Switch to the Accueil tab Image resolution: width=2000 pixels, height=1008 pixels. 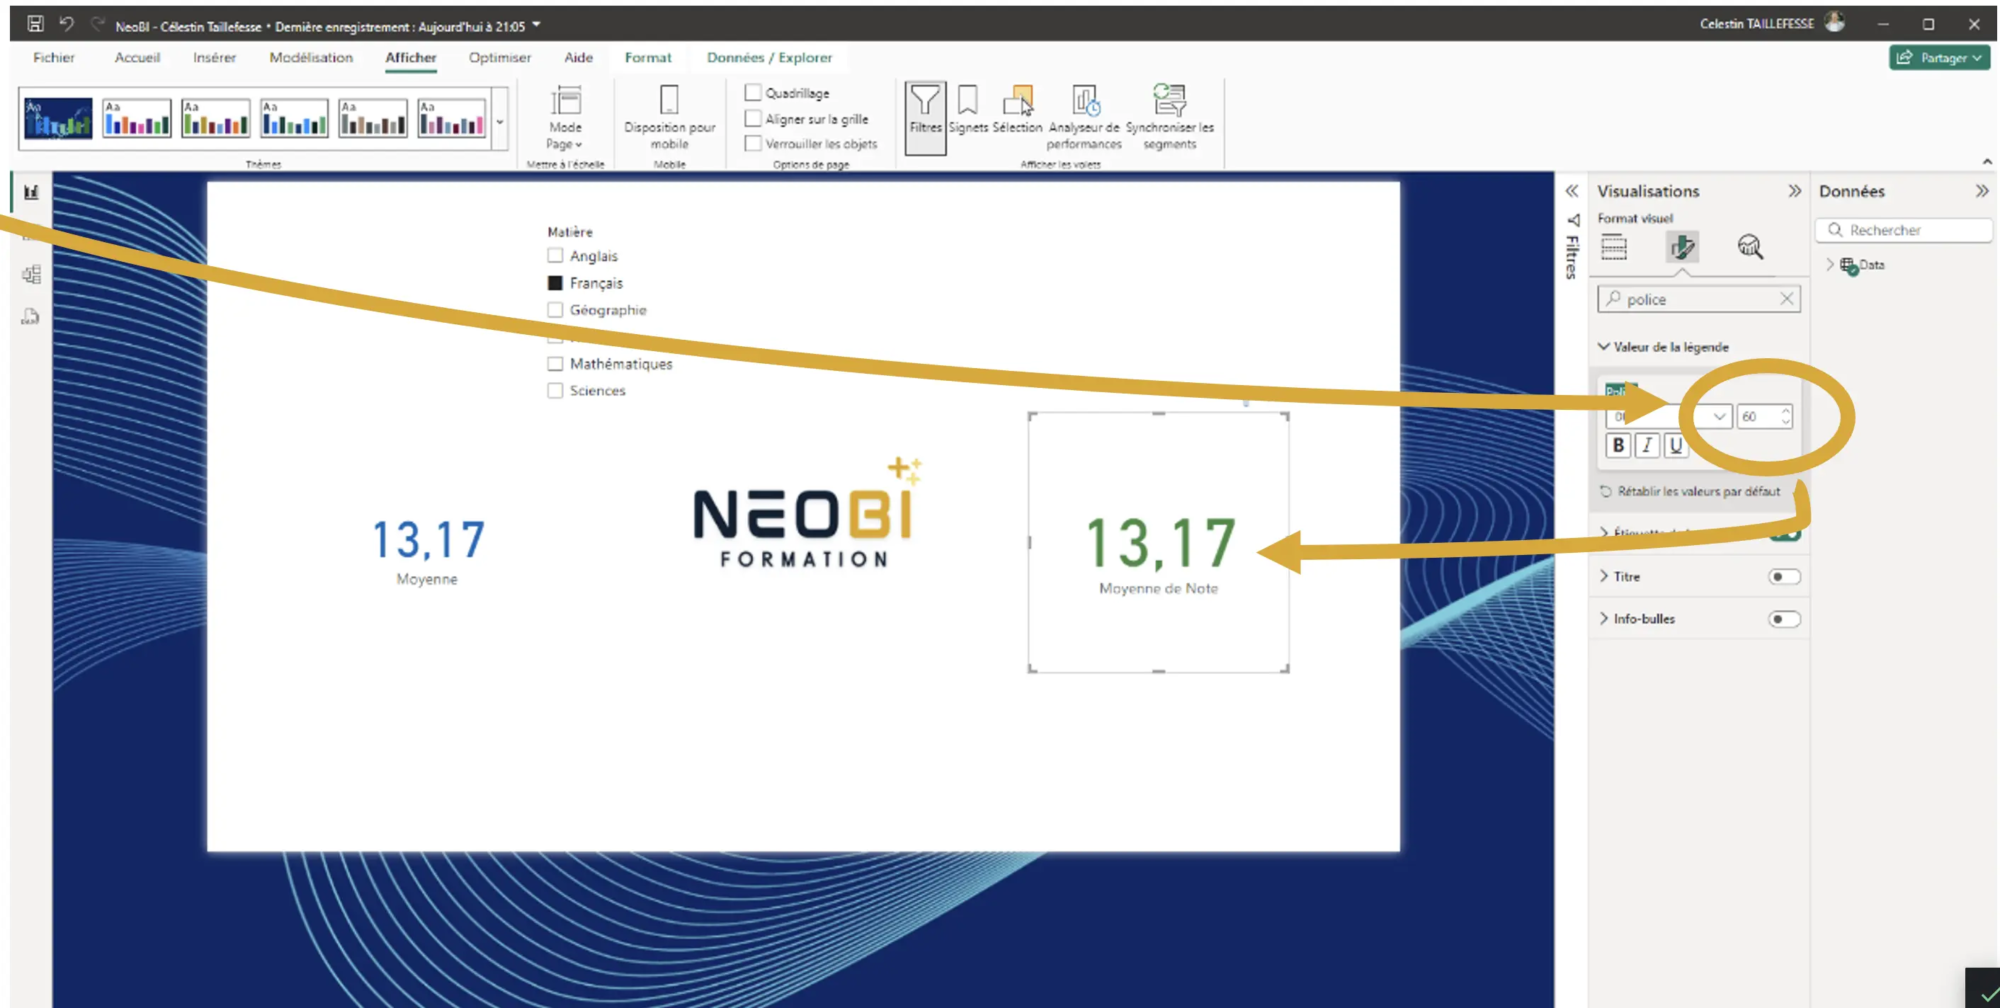(x=137, y=58)
